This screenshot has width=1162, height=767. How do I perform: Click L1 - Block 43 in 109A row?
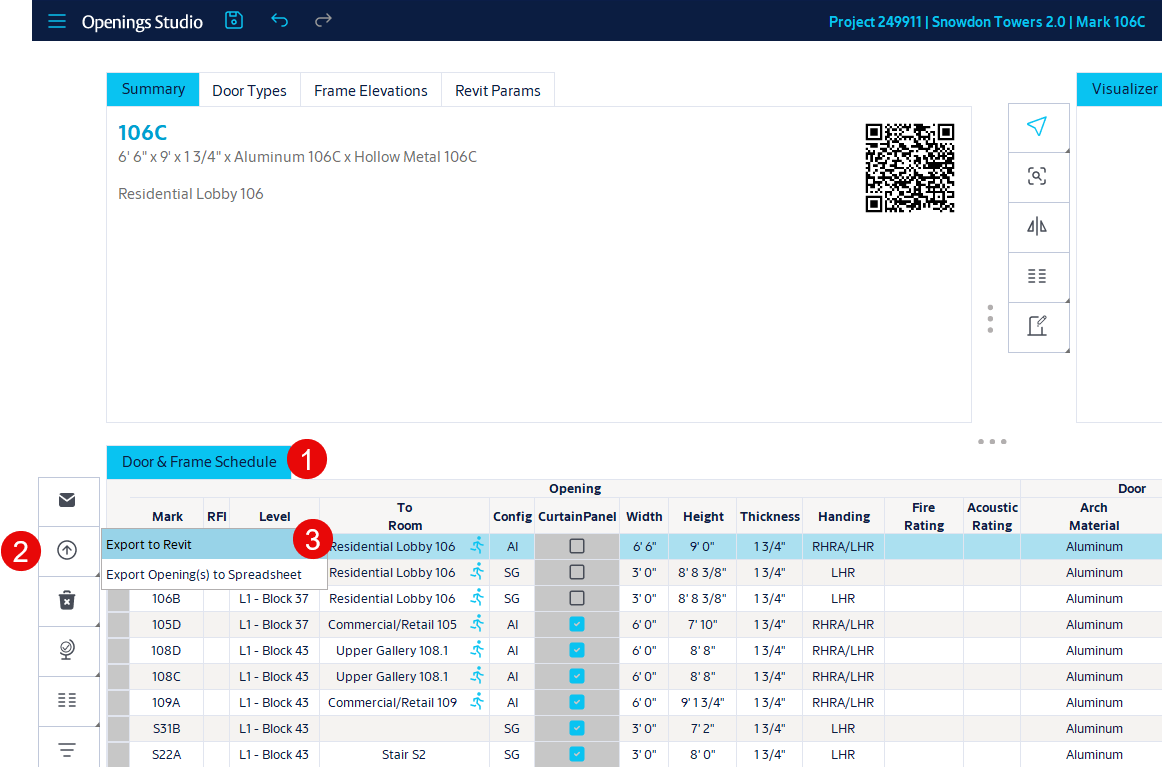[x=273, y=702]
